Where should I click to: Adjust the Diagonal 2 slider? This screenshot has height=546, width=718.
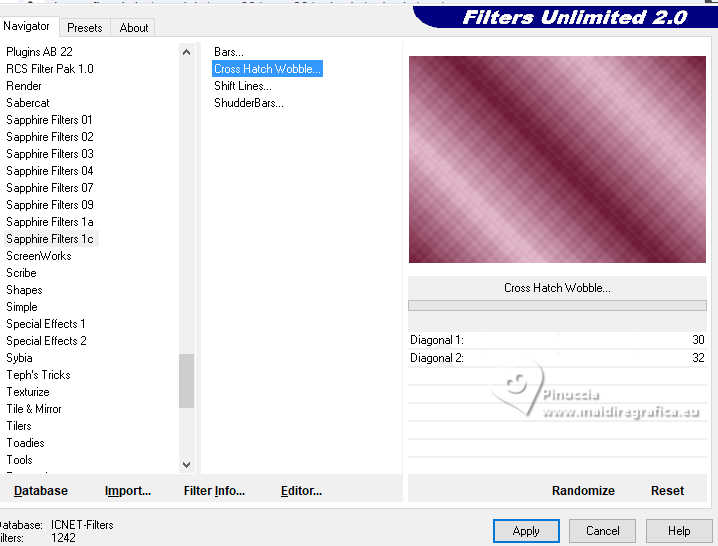point(557,358)
